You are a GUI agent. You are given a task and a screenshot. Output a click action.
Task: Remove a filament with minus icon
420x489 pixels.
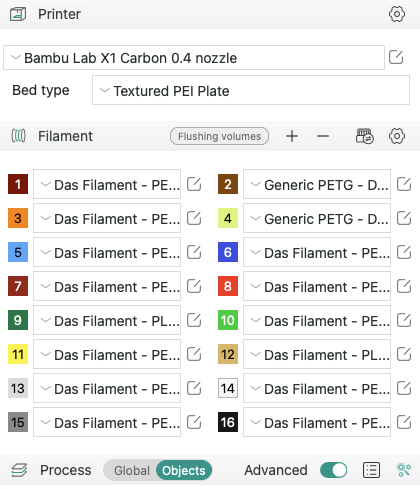(323, 136)
